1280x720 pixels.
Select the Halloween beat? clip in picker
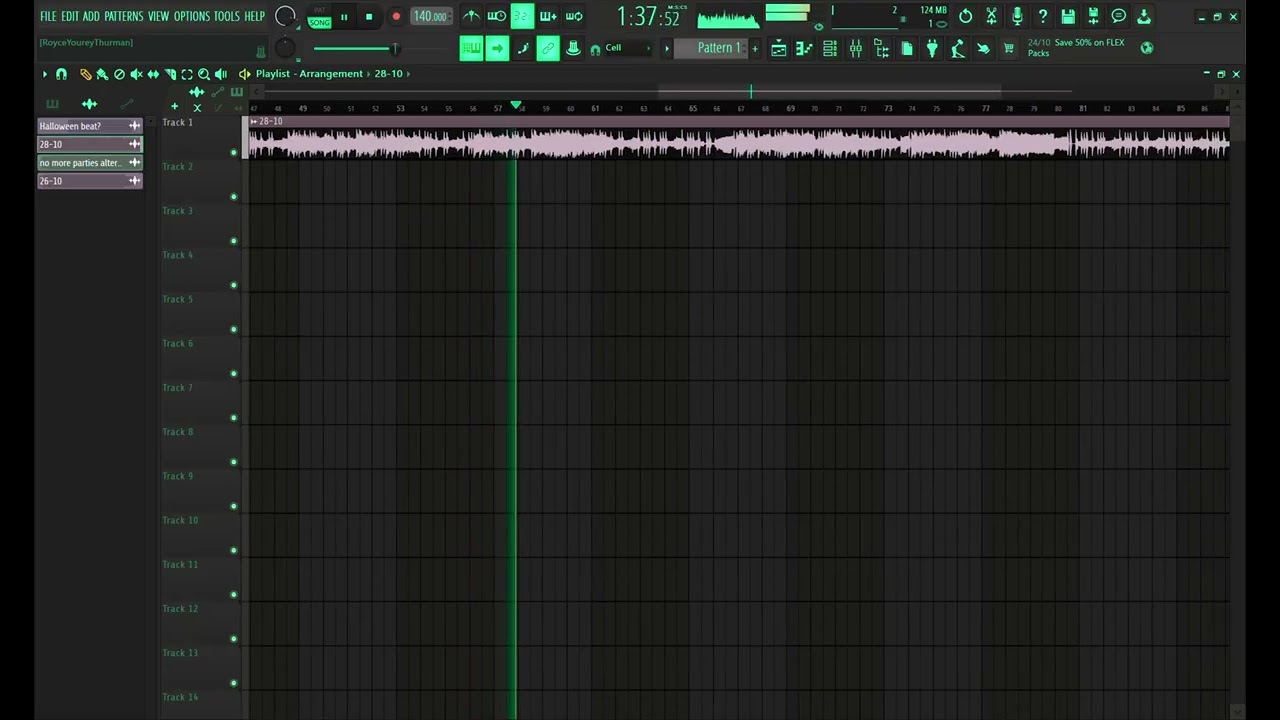tap(90, 126)
